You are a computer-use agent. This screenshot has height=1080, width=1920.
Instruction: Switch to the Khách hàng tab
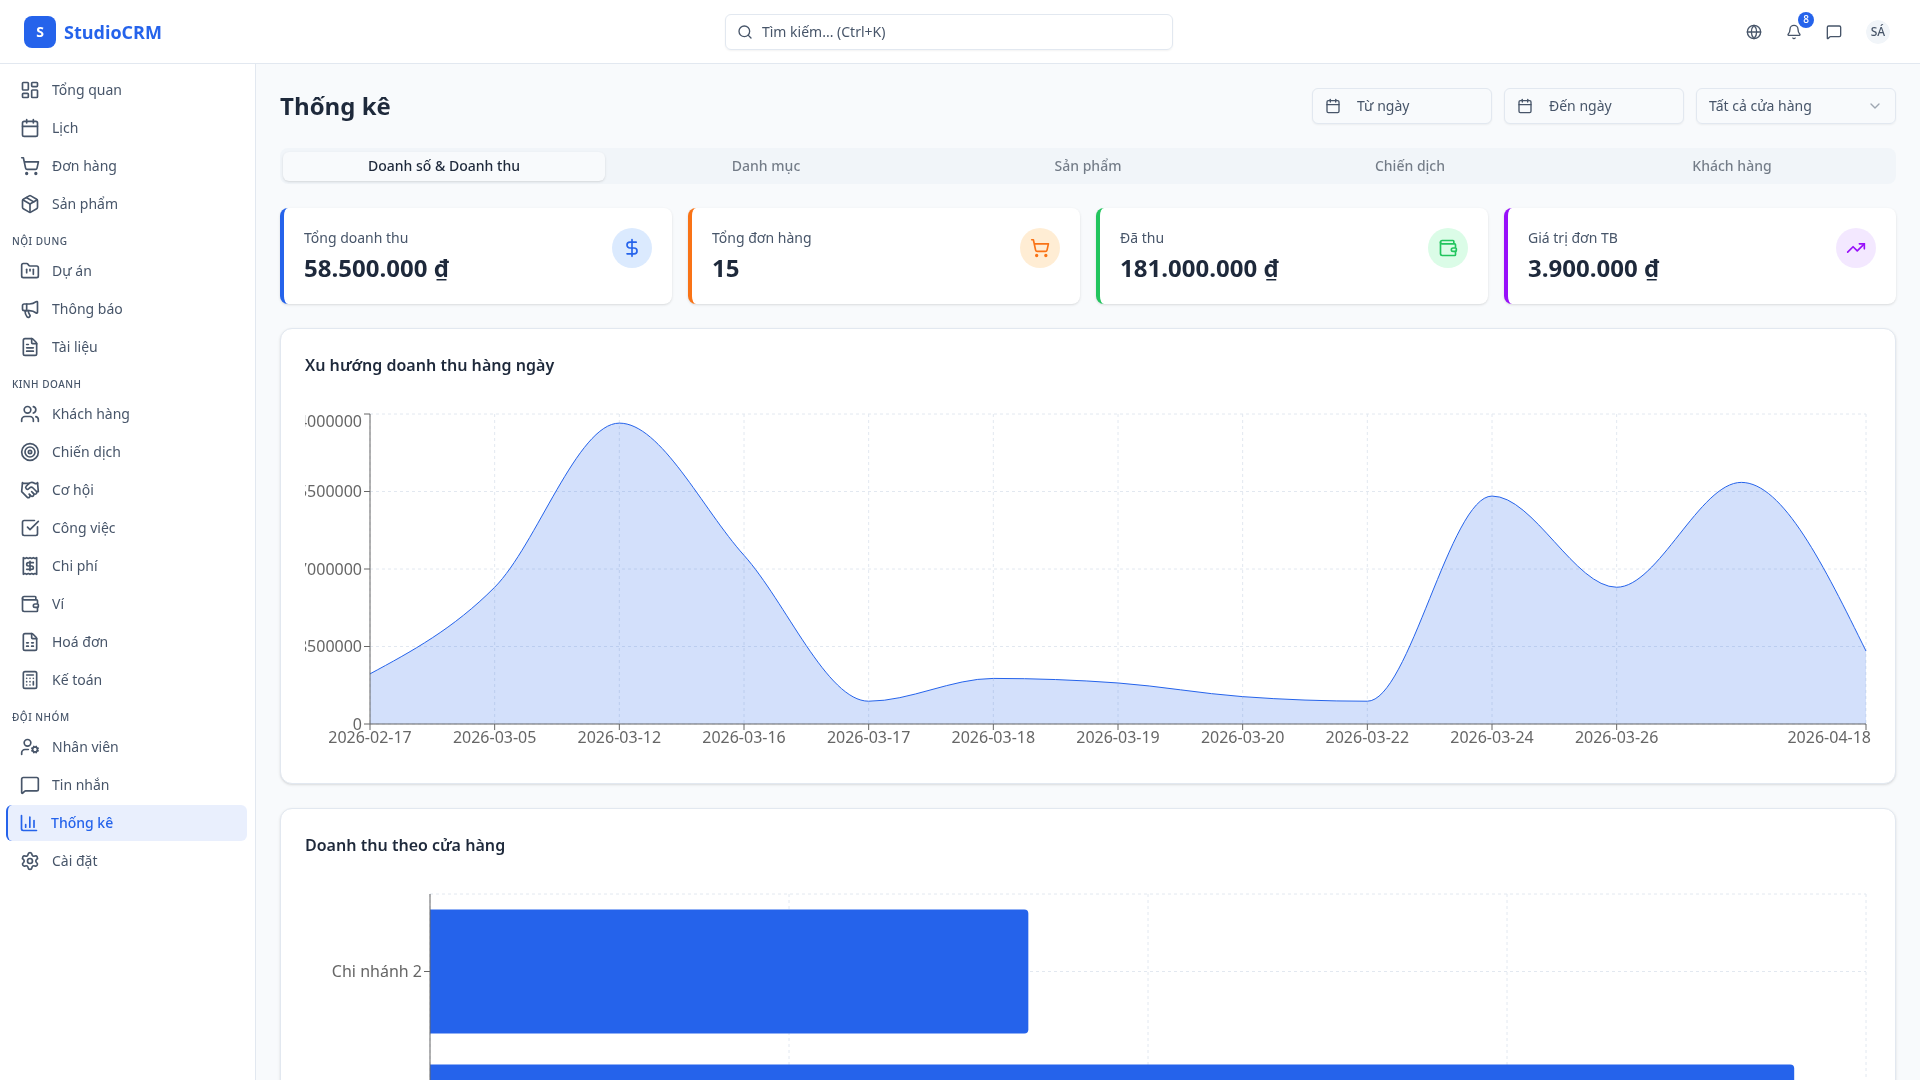point(1731,166)
